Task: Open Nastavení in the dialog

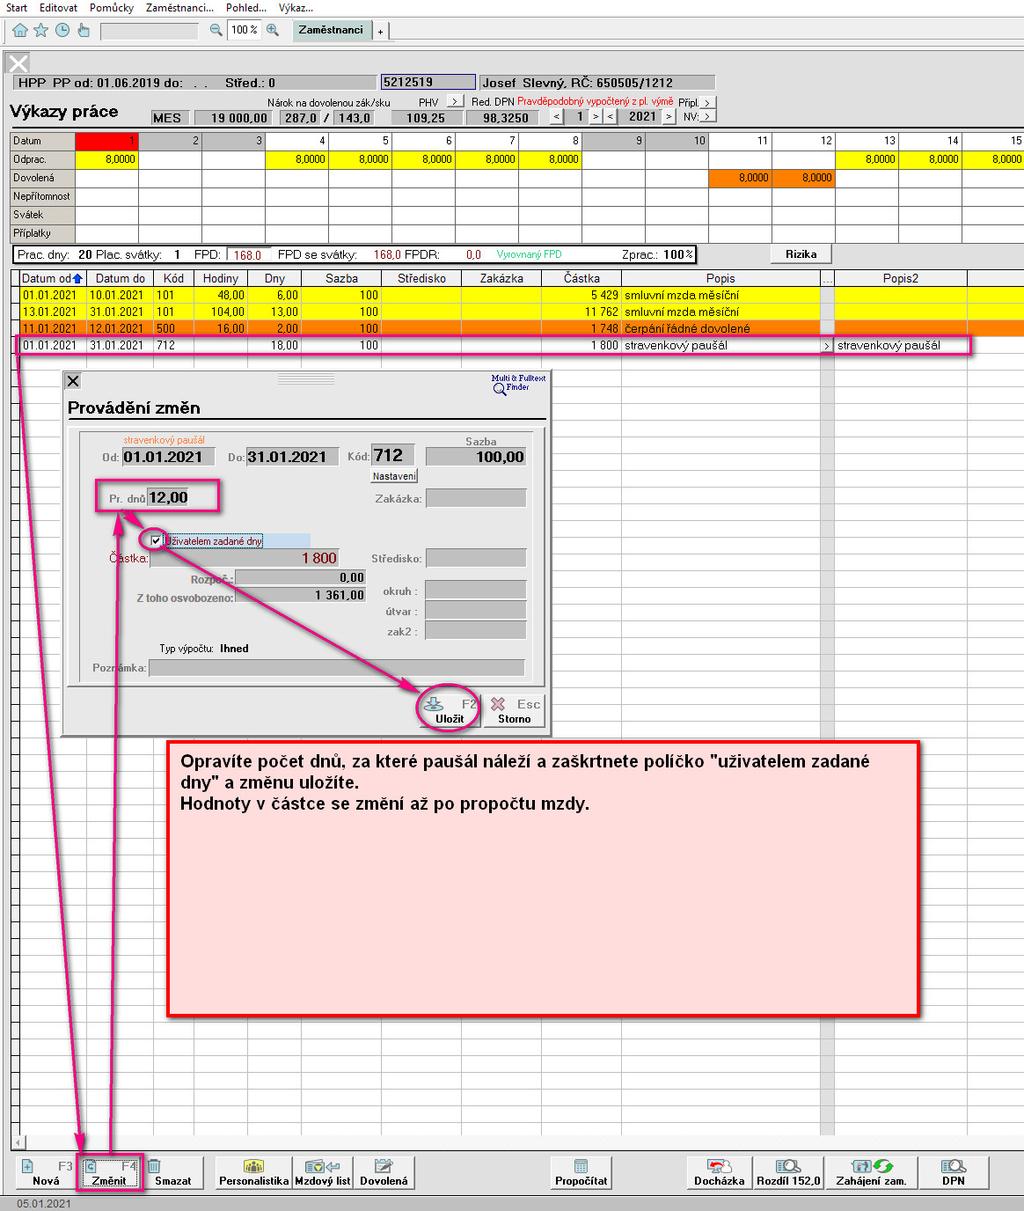Action: click(394, 476)
